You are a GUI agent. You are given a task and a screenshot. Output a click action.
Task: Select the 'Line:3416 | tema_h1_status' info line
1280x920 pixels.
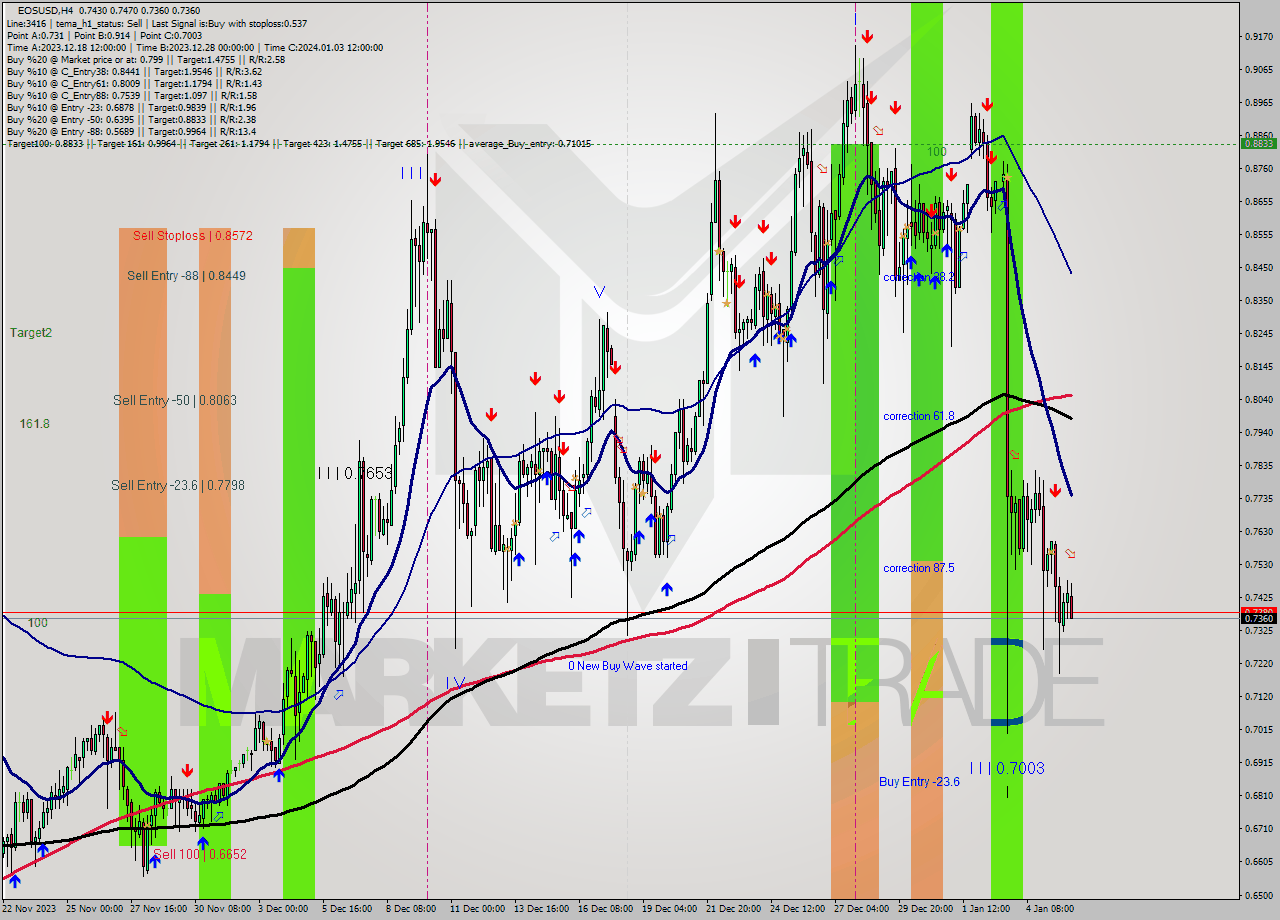pos(156,23)
